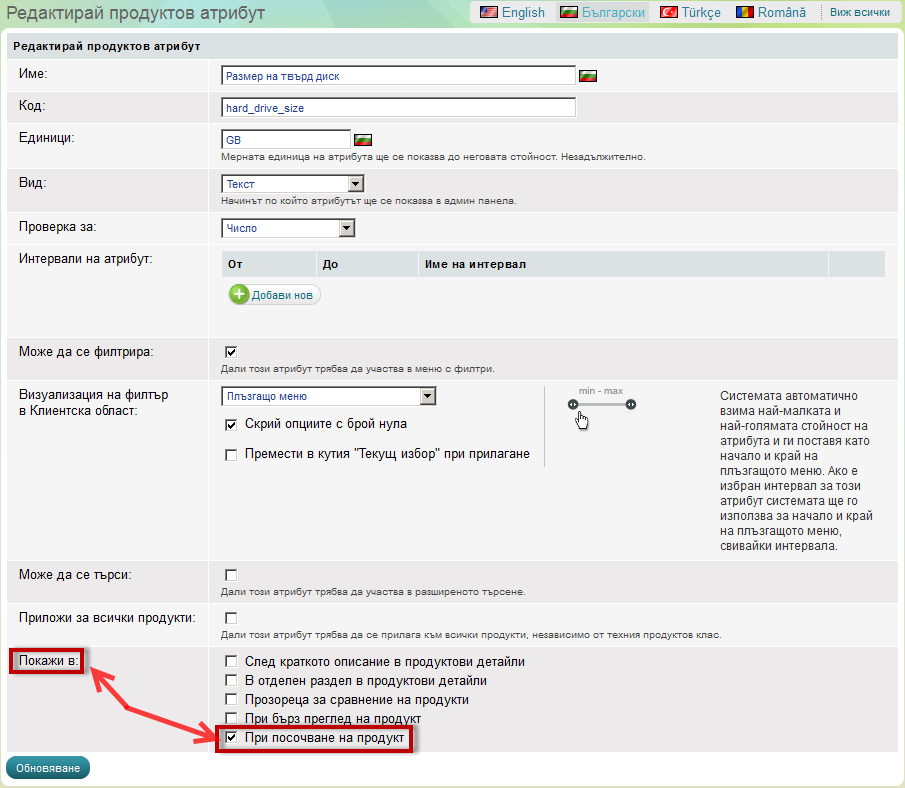
Task: Click the Bulgarian flag icon beside the units field
Action: pos(363,139)
